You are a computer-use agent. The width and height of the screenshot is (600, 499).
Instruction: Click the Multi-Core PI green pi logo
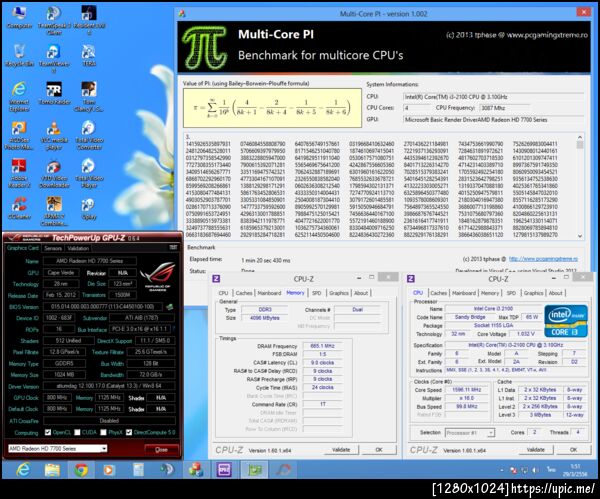pyautogui.click(x=205, y=47)
